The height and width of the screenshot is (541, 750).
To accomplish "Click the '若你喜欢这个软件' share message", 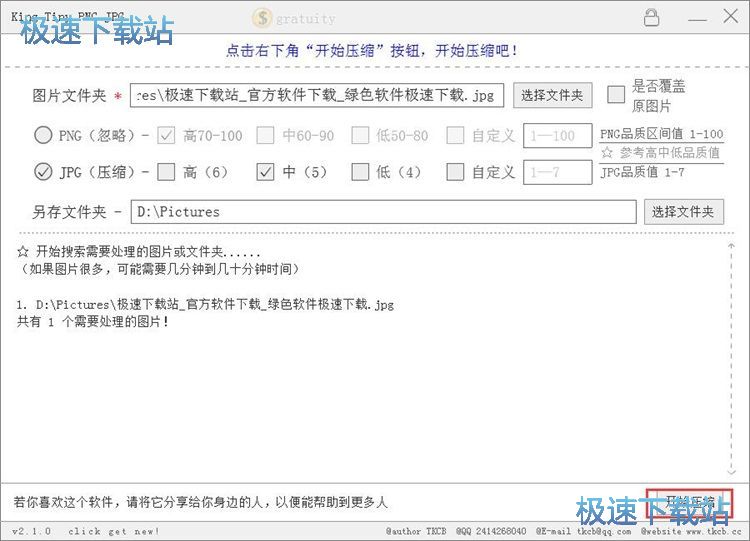I will [x=200, y=502].
